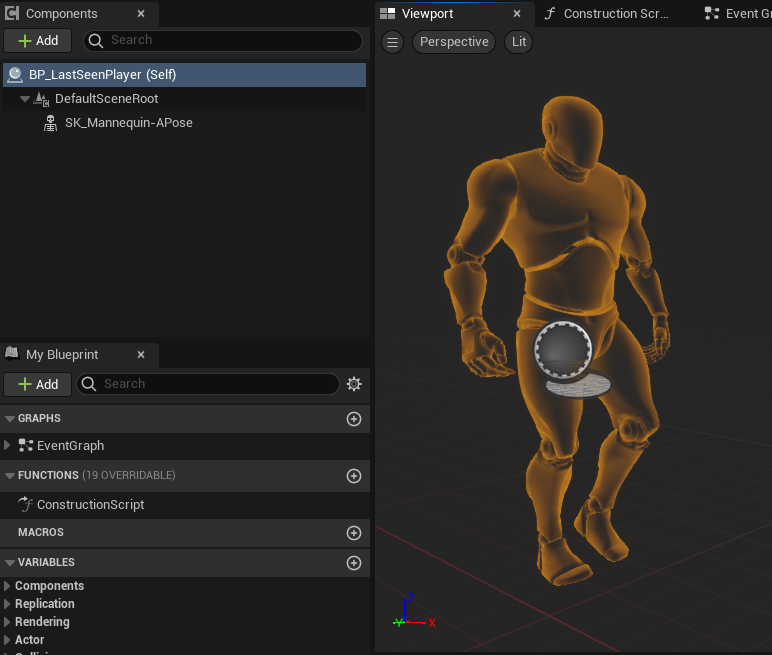Open My Blueprint settings gear
The image size is (772, 655).
pyautogui.click(x=354, y=384)
